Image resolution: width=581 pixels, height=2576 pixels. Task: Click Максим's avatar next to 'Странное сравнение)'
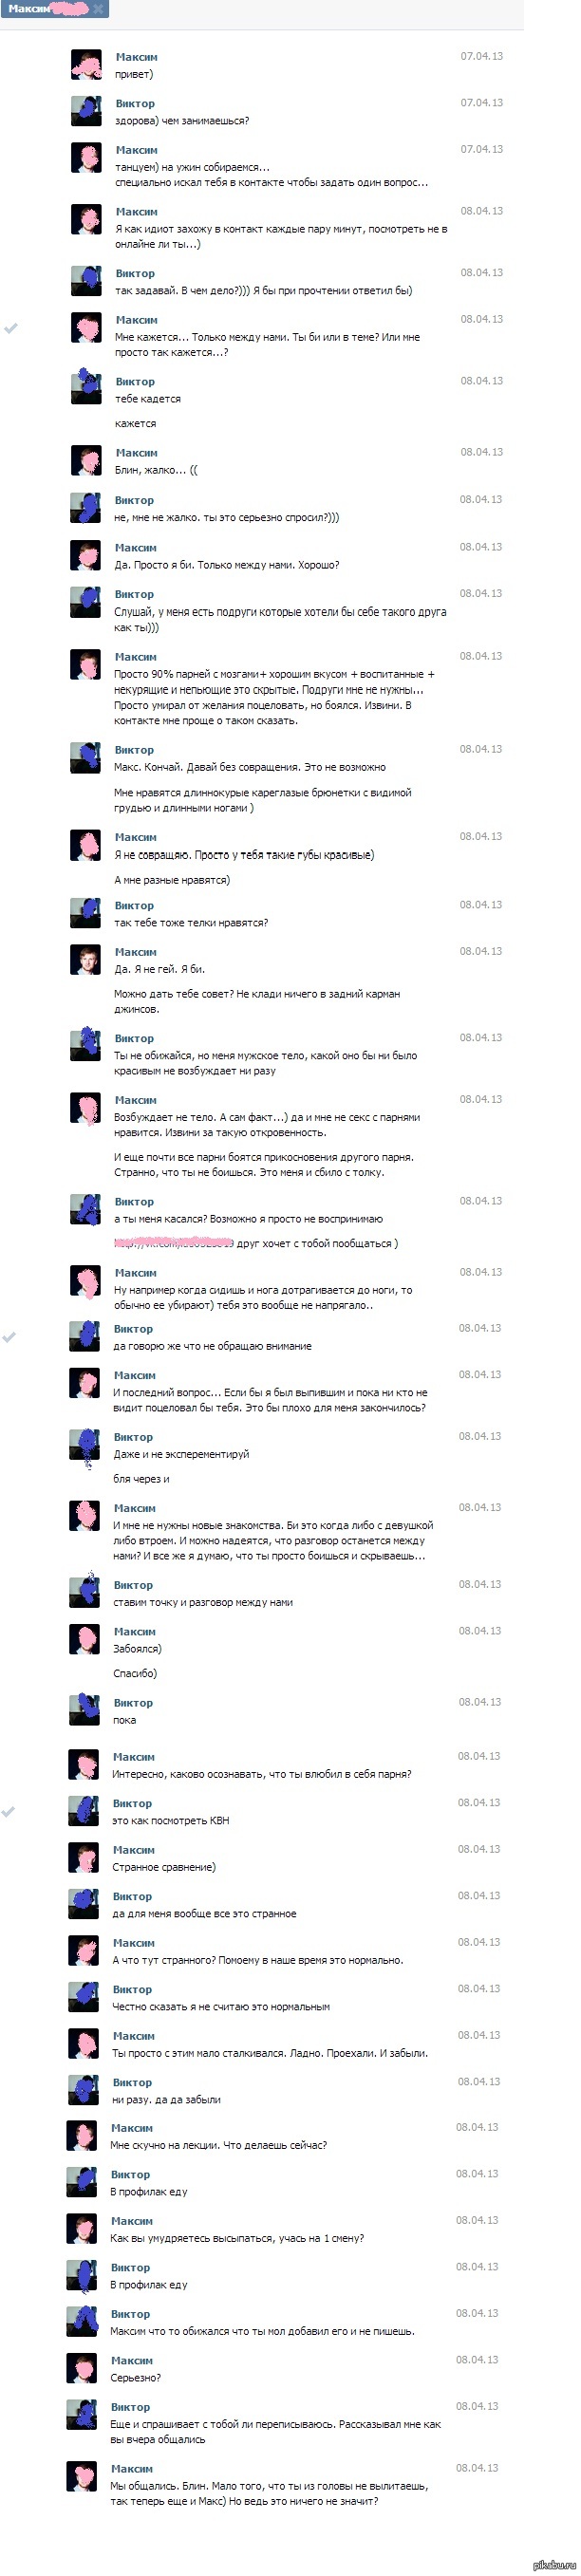click(x=83, y=1857)
